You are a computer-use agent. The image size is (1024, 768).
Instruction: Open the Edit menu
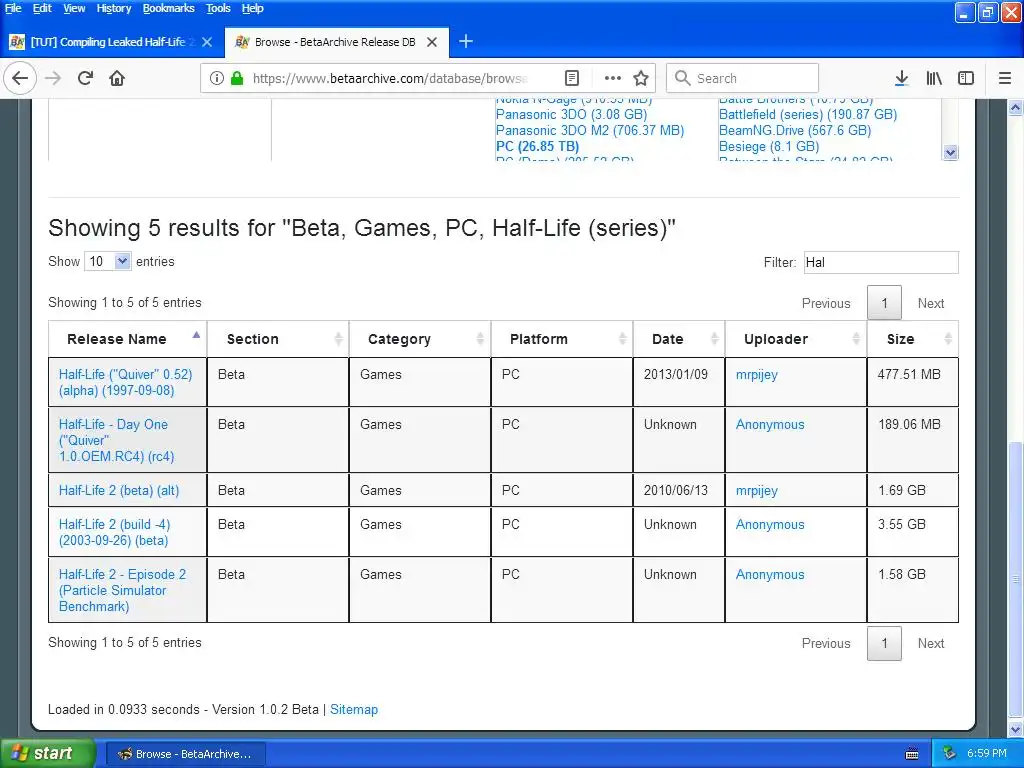click(x=42, y=8)
